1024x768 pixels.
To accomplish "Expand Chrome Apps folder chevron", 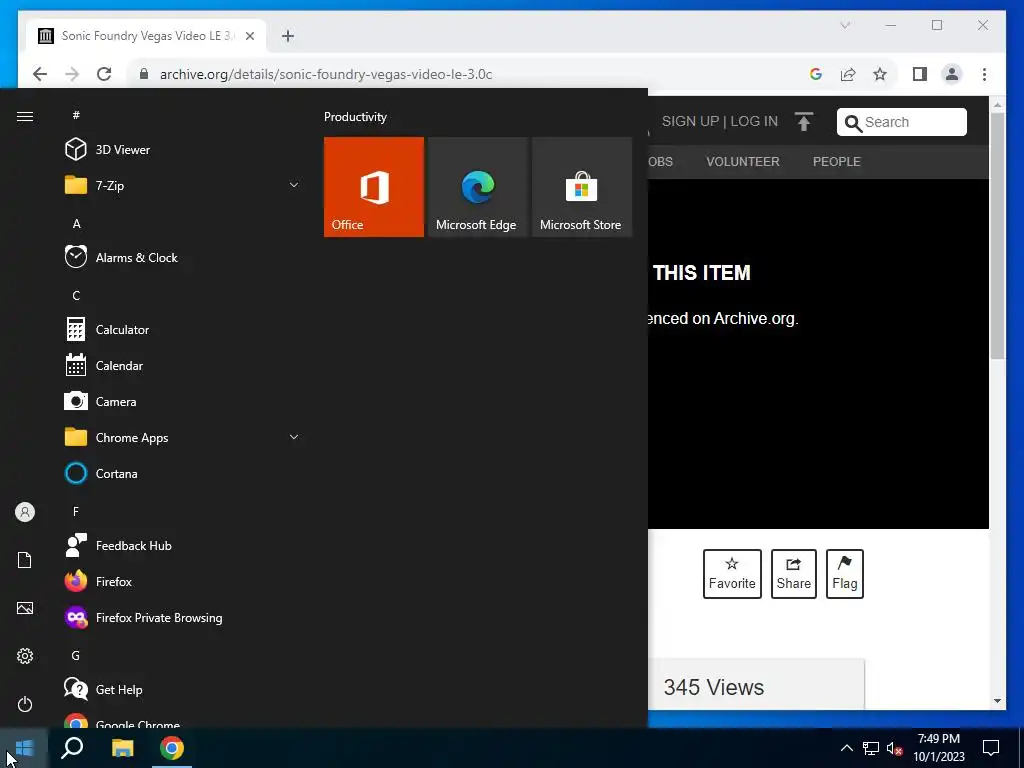I will coord(294,438).
